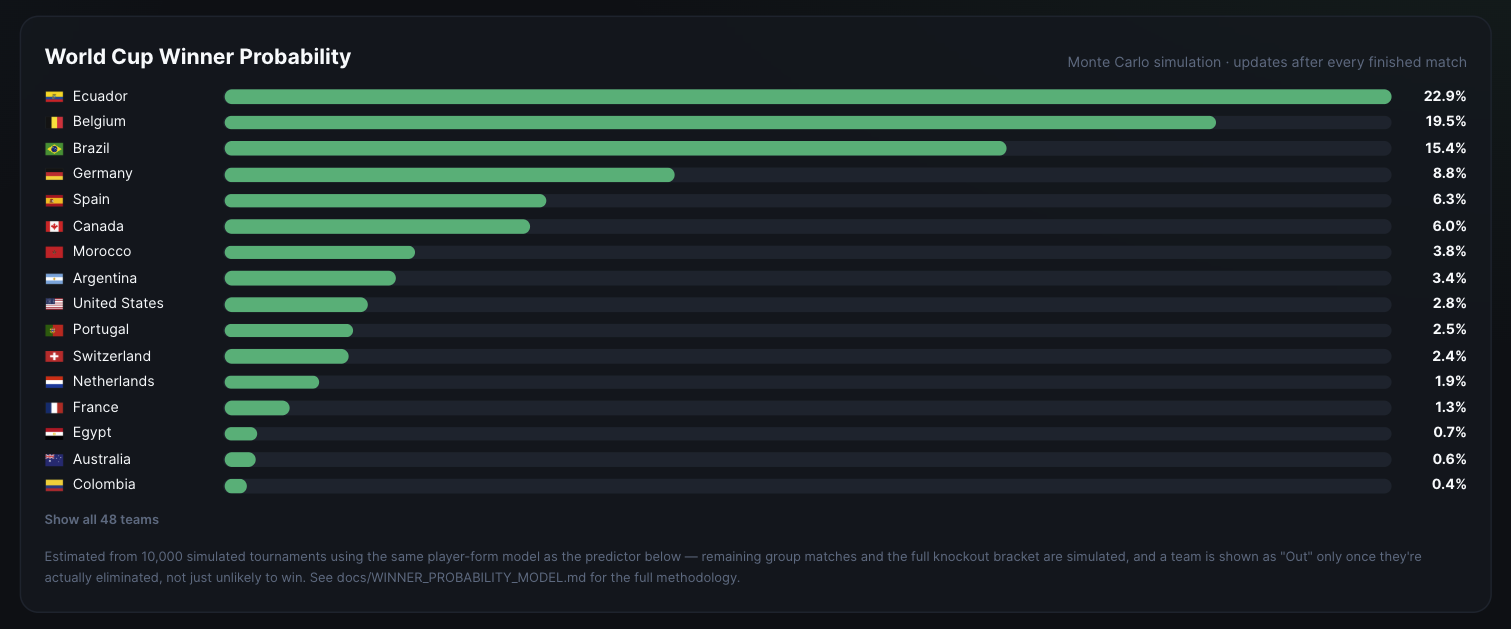The width and height of the screenshot is (1511, 629).
Task: Expand the list via Show all 48 teams
Action: (102, 520)
